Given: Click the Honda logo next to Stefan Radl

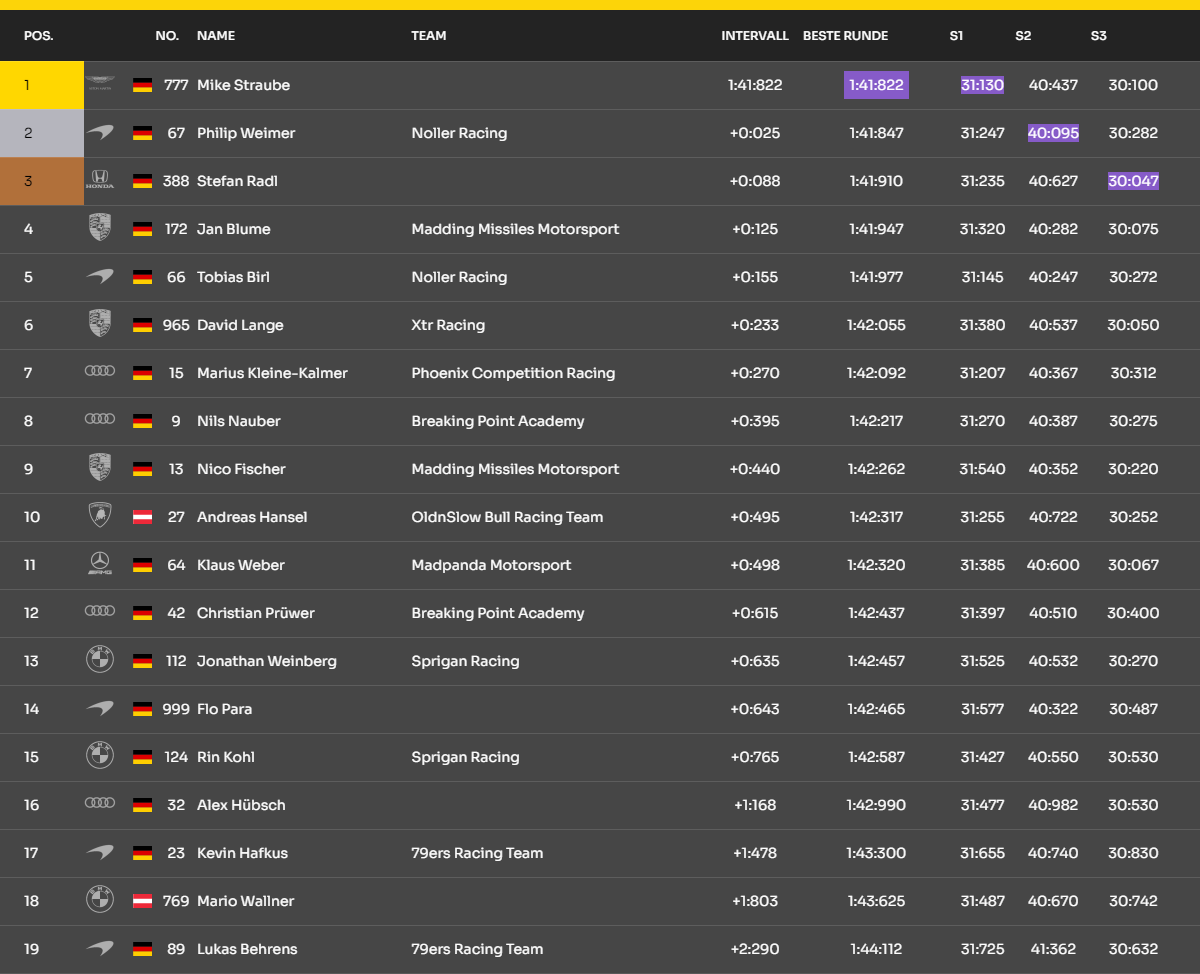Looking at the screenshot, I should point(99,181).
